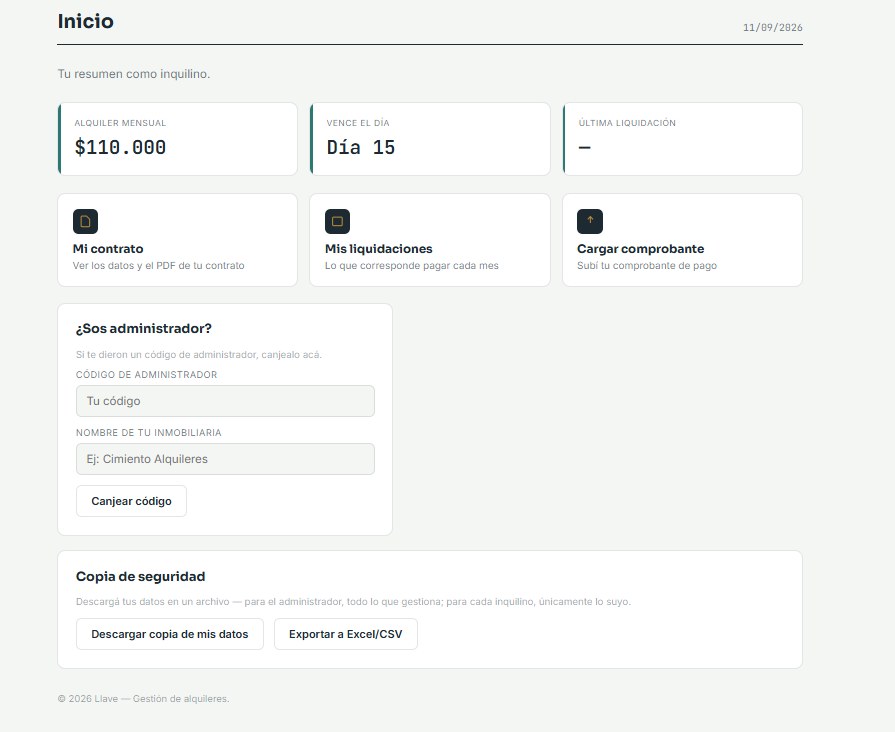Click the document icon on Mi contrato card
The height and width of the screenshot is (732, 895).
click(85, 222)
